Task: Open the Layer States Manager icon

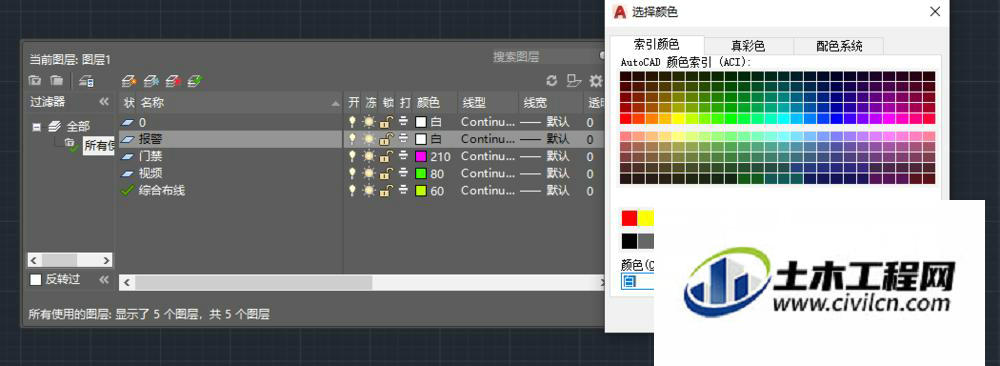Action: (x=87, y=81)
